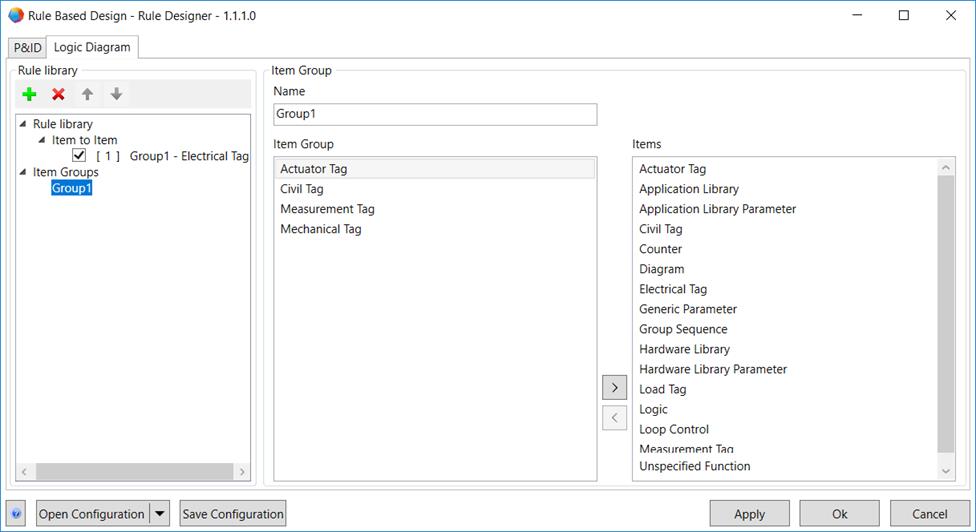Image resolution: width=976 pixels, height=532 pixels.
Task: Open the Open Configuration dropdown arrow
Action: point(159,514)
